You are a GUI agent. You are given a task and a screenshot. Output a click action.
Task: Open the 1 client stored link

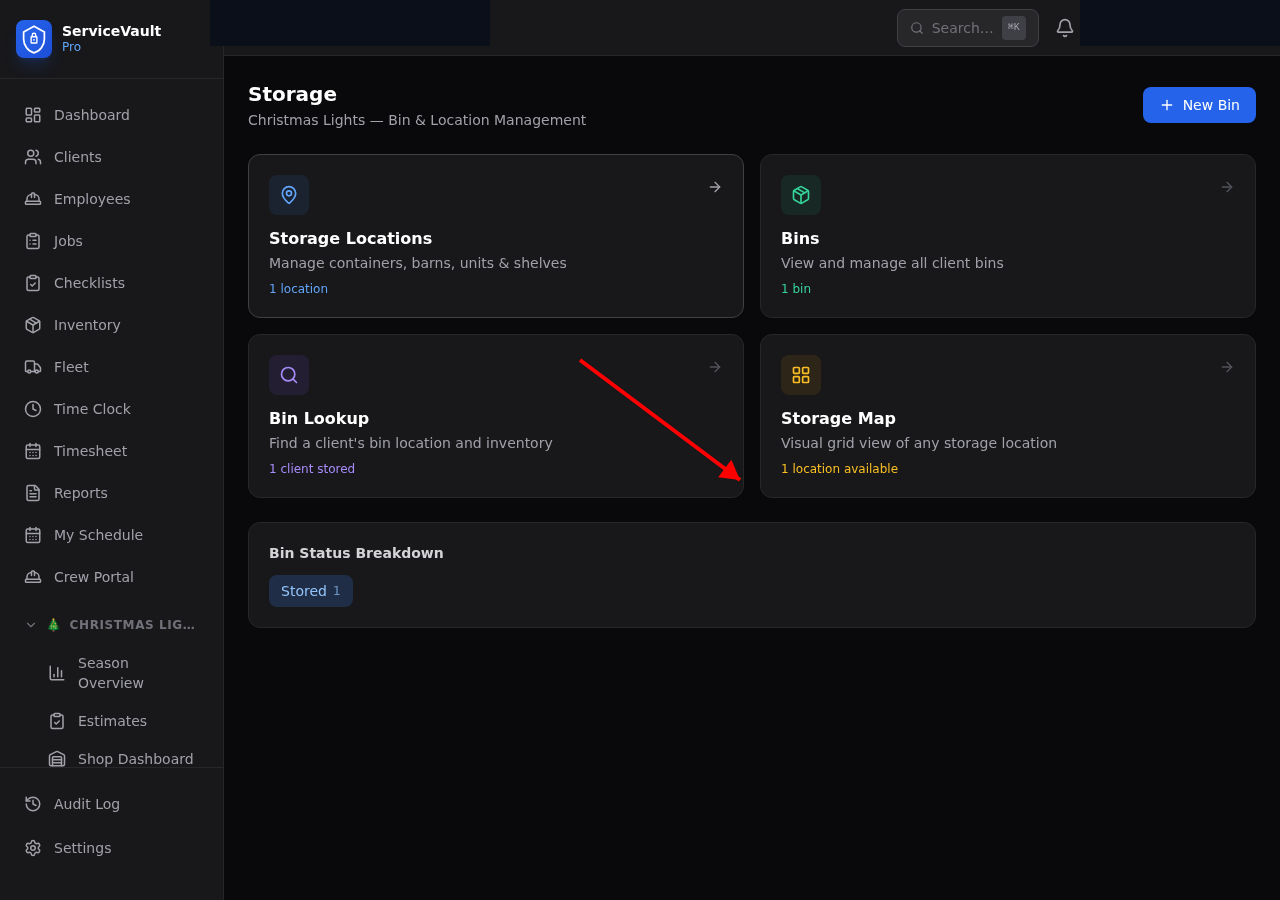312,468
